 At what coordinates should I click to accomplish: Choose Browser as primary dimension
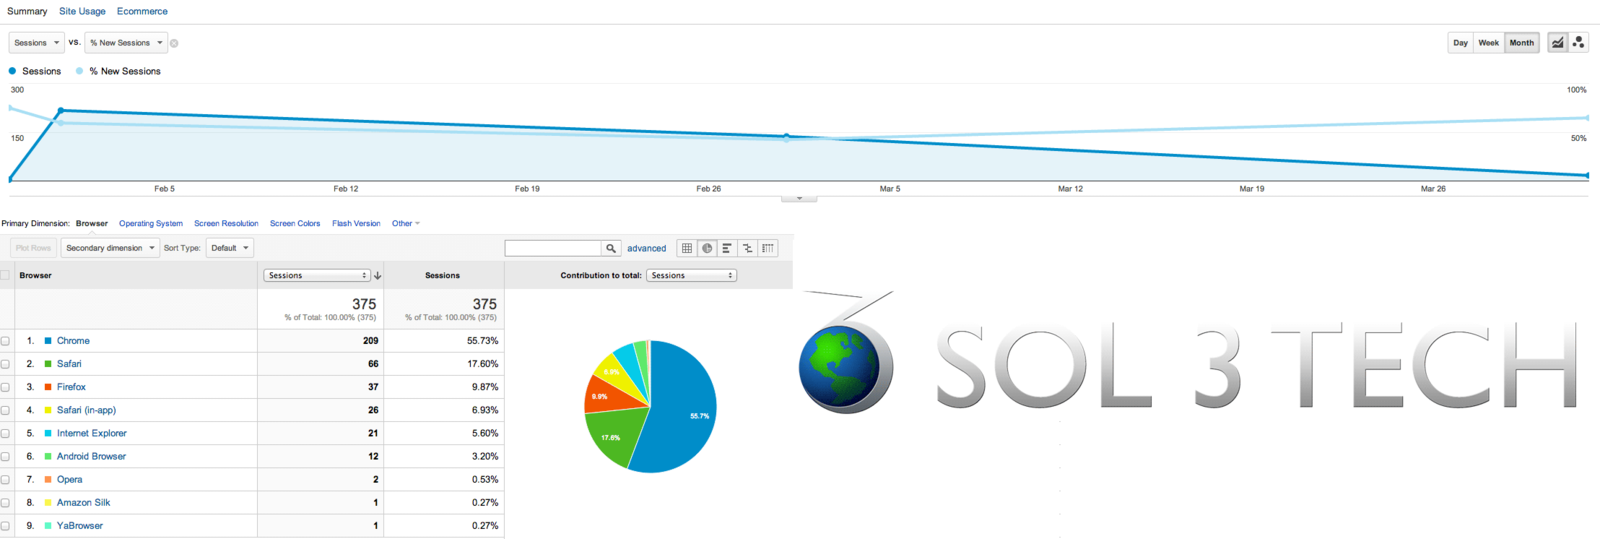(x=92, y=223)
